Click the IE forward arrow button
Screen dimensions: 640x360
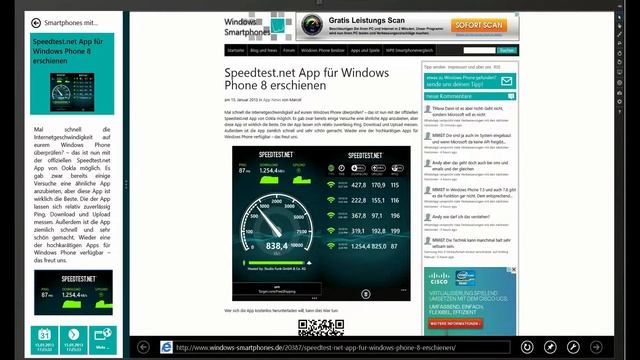click(596, 347)
